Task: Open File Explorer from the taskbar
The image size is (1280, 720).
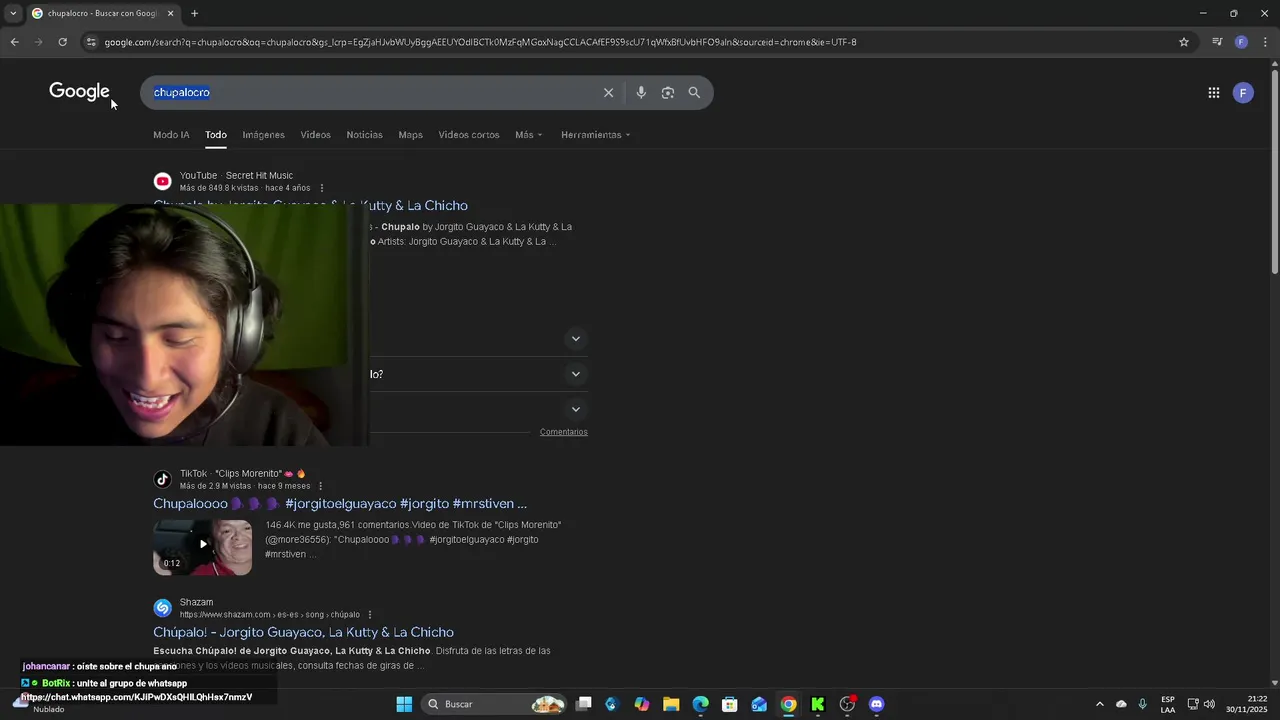Action: (671, 704)
